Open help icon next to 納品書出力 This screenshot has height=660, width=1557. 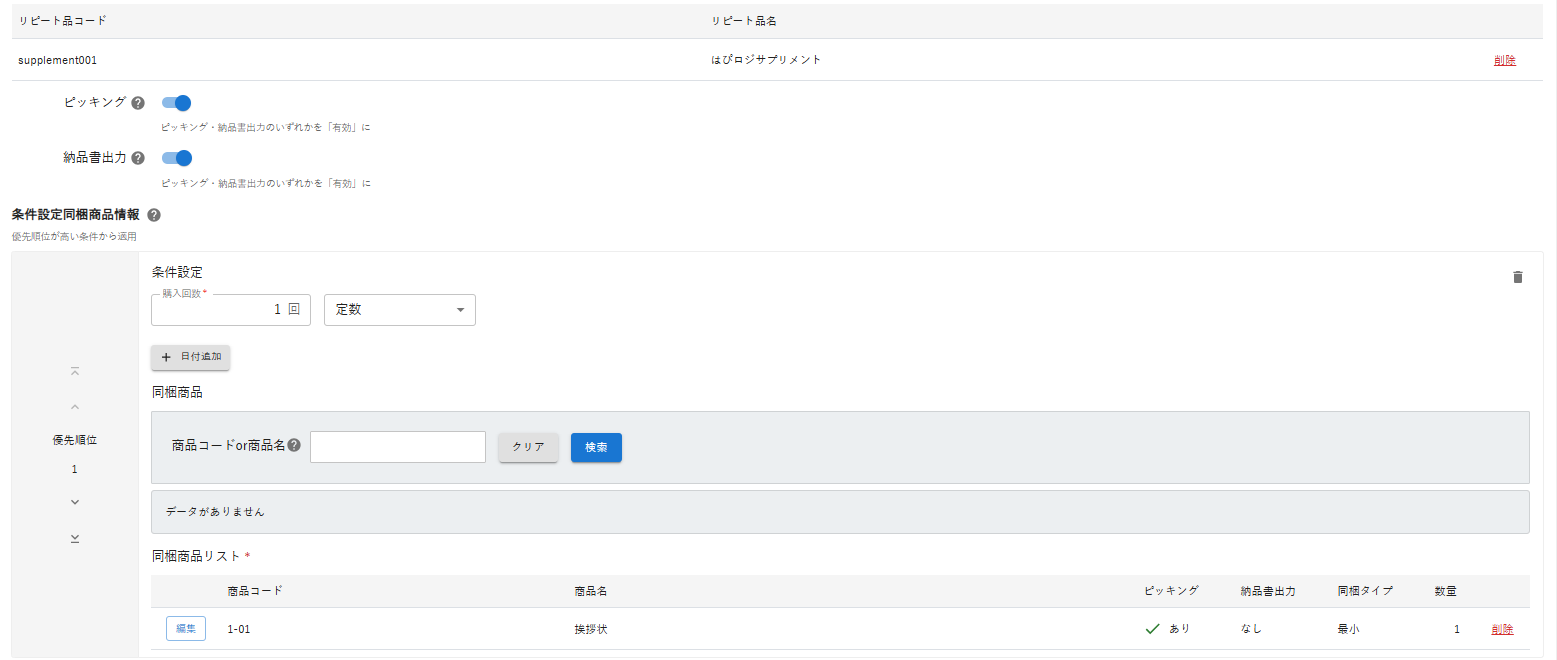pyautogui.click(x=138, y=158)
